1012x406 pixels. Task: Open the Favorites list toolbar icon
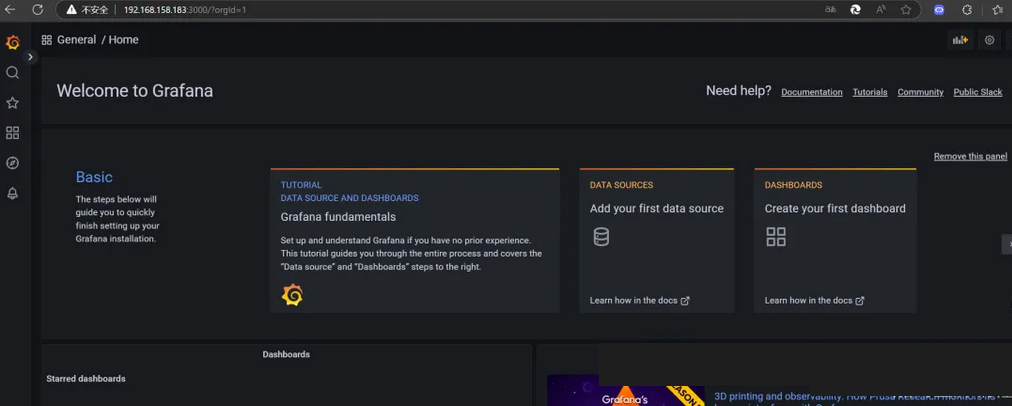pos(997,10)
